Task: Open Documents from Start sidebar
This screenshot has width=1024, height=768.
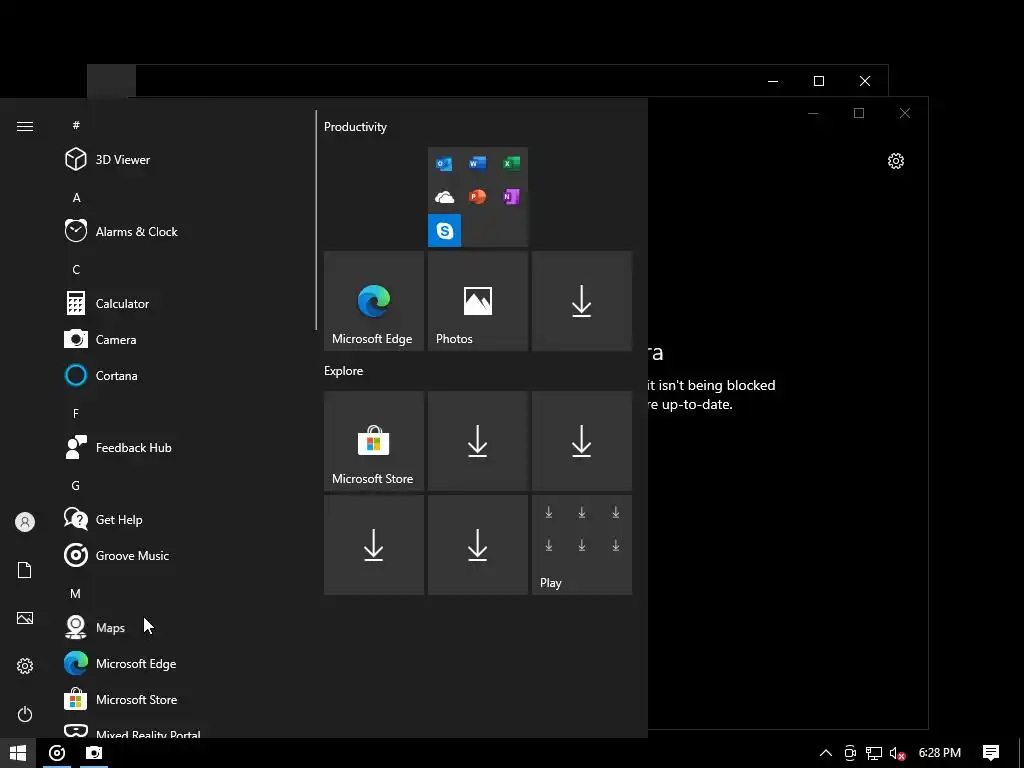Action: (25, 570)
